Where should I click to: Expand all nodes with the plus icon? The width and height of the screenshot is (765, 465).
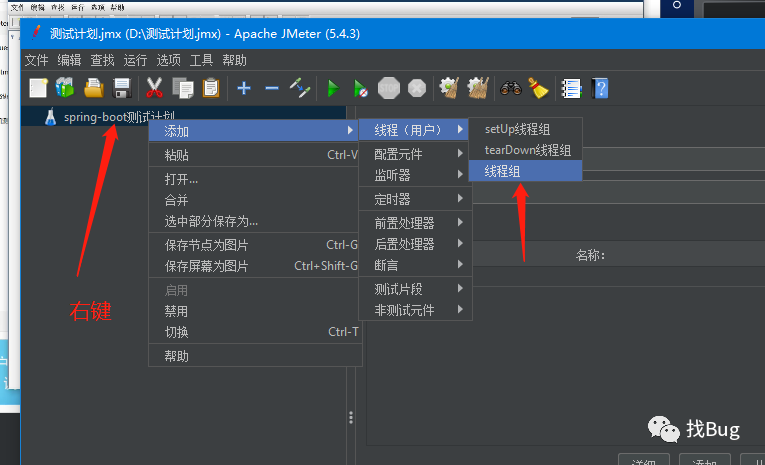pos(244,88)
